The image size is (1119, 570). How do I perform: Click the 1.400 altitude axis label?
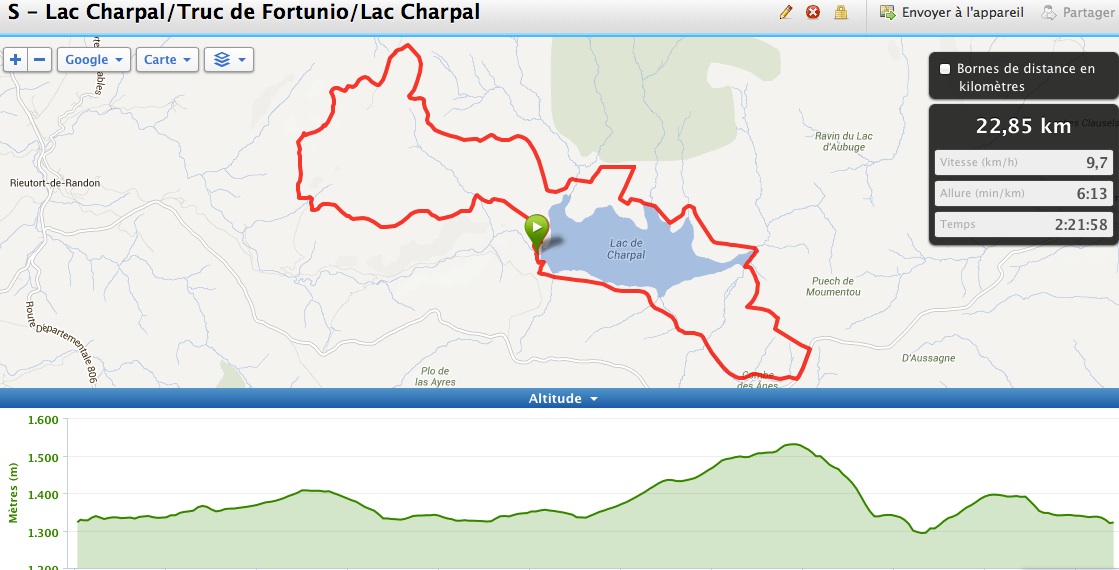pos(43,494)
